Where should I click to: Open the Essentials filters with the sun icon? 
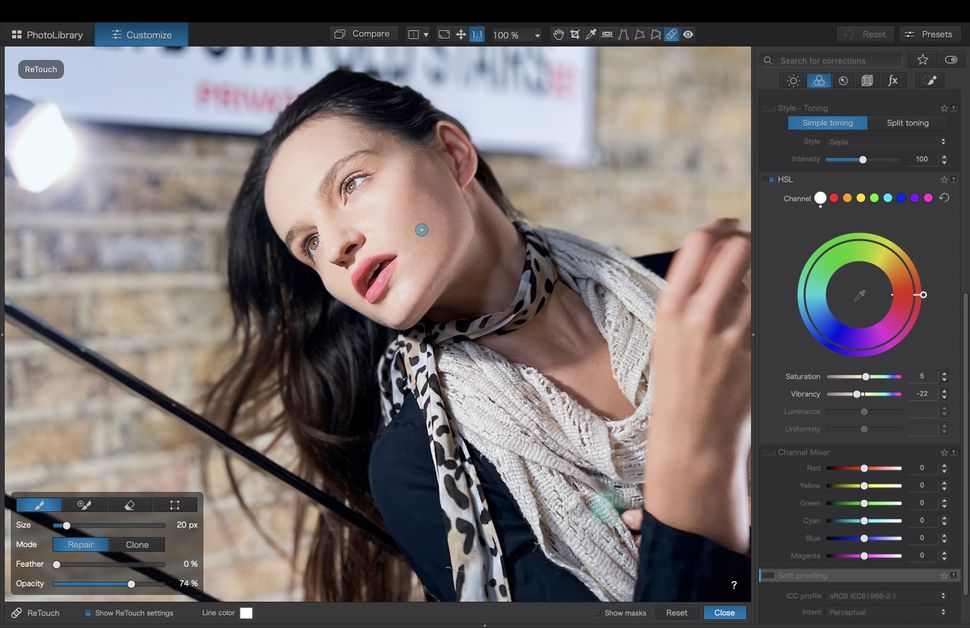(x=794, y=81)
